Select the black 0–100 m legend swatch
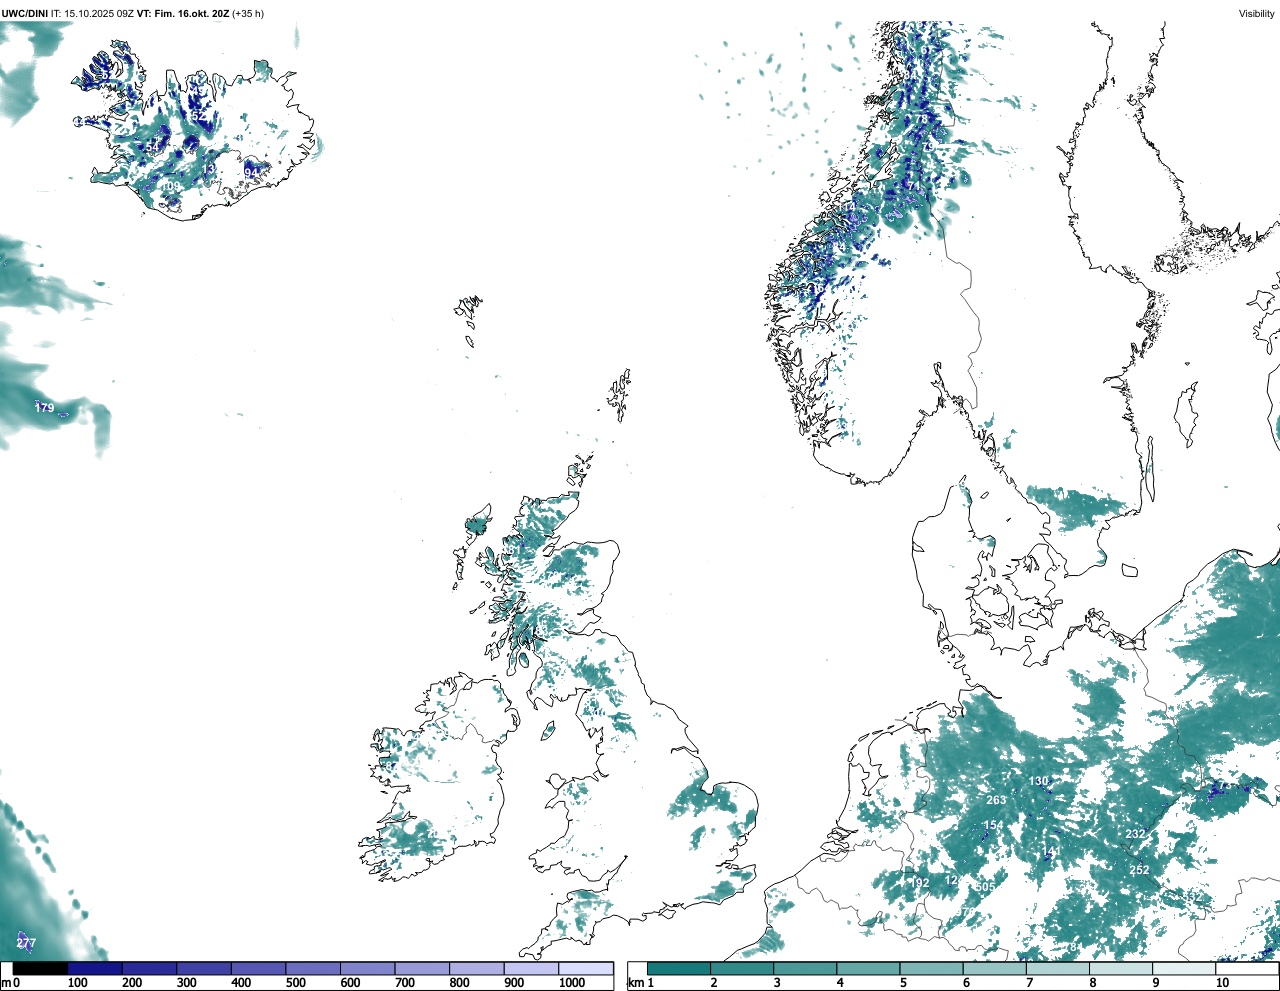Screen dimensions: 1280x991 click(41, 968)
